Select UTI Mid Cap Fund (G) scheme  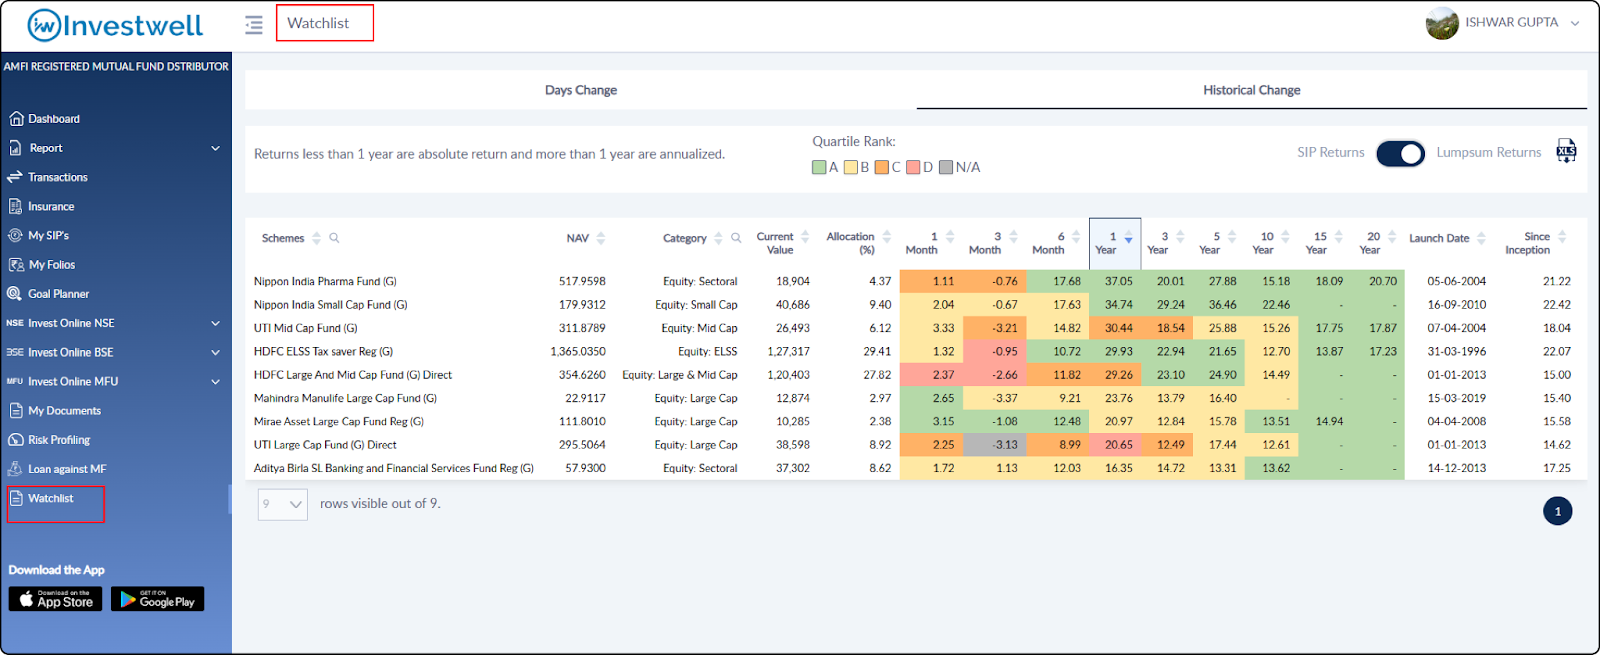click(x=305, y=328)
